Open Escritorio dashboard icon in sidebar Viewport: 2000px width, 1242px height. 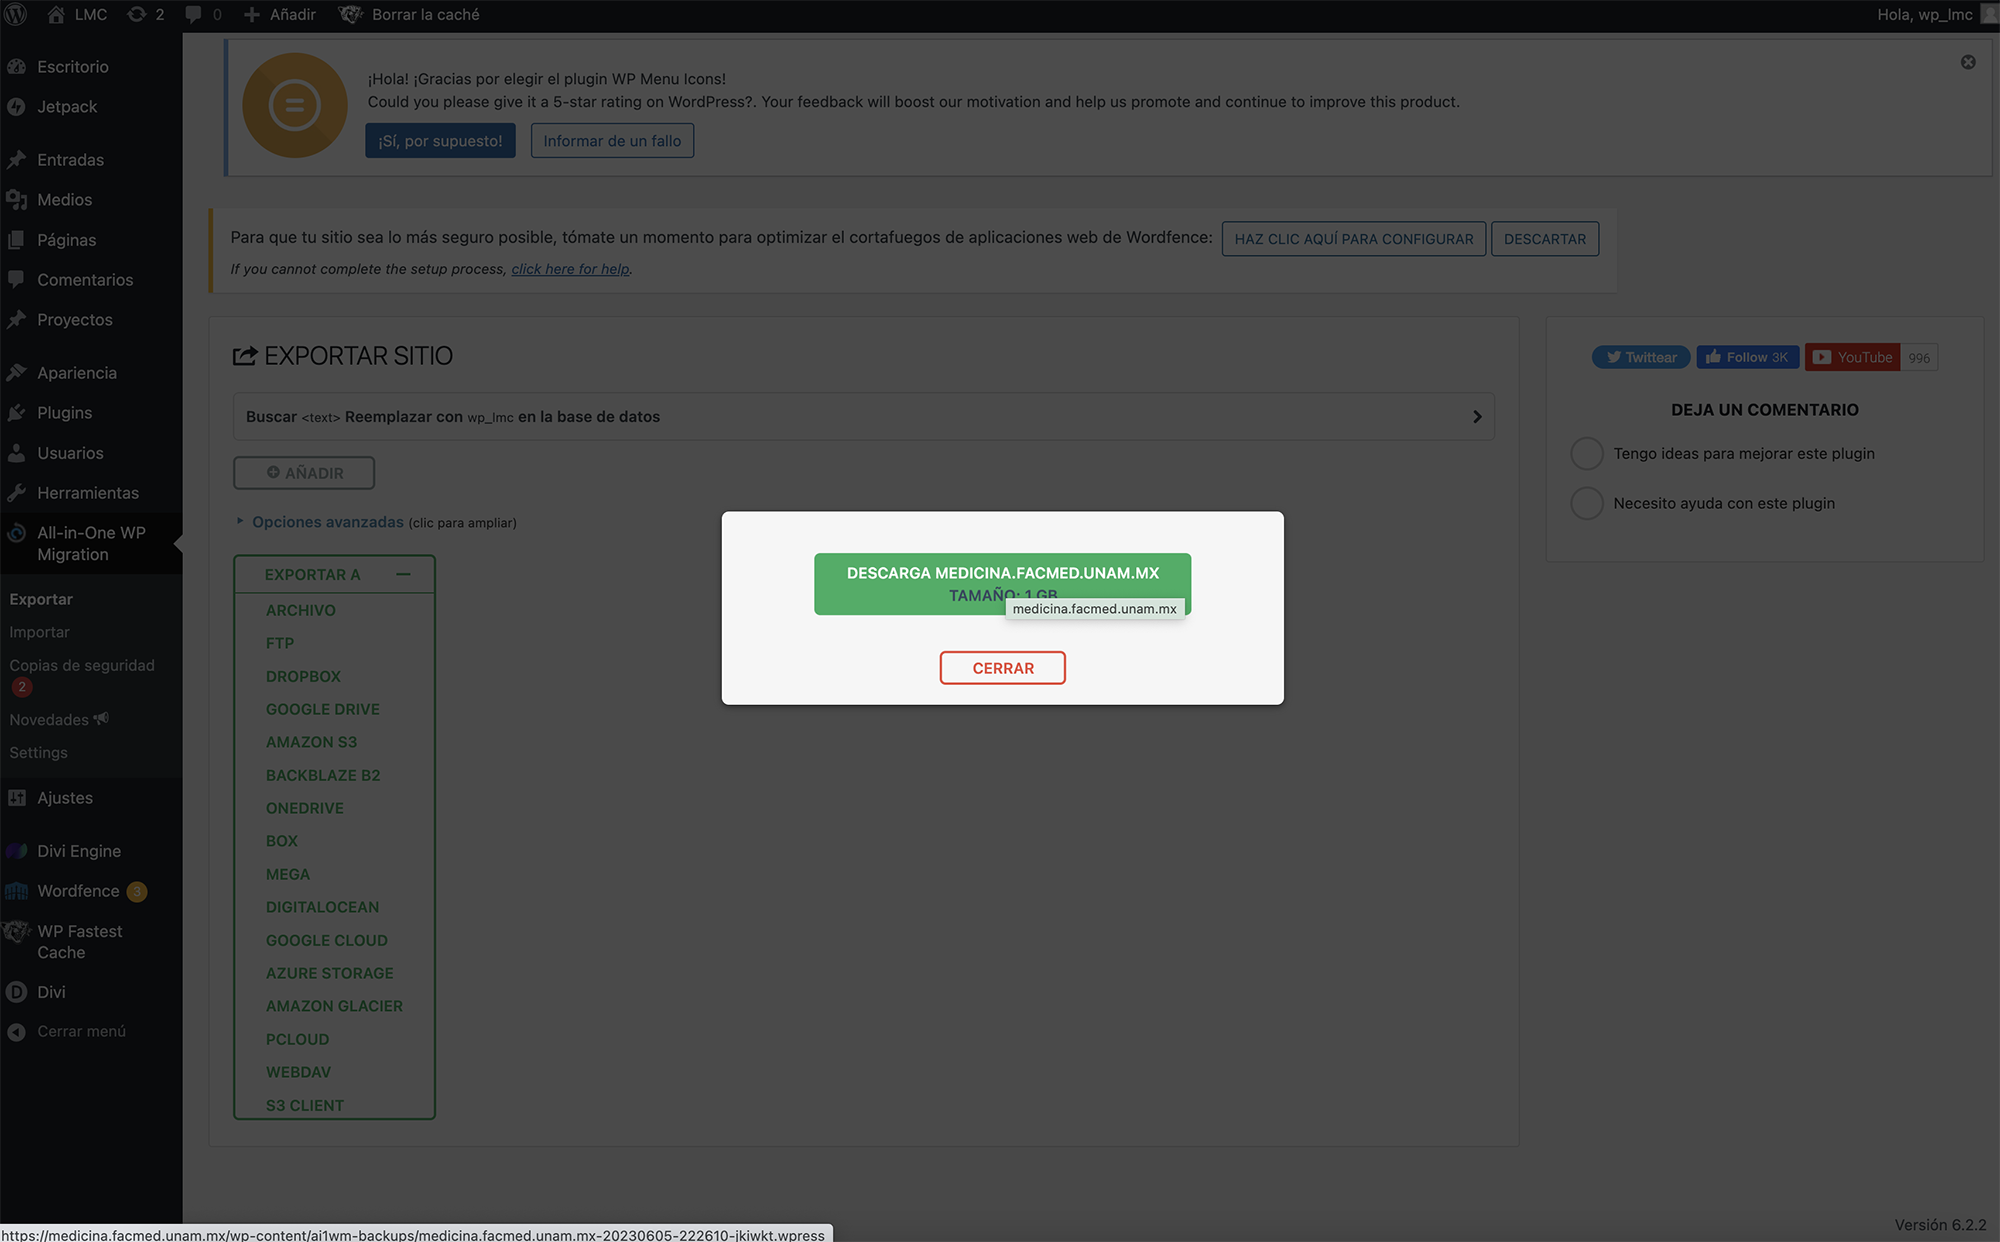[16, 66]
